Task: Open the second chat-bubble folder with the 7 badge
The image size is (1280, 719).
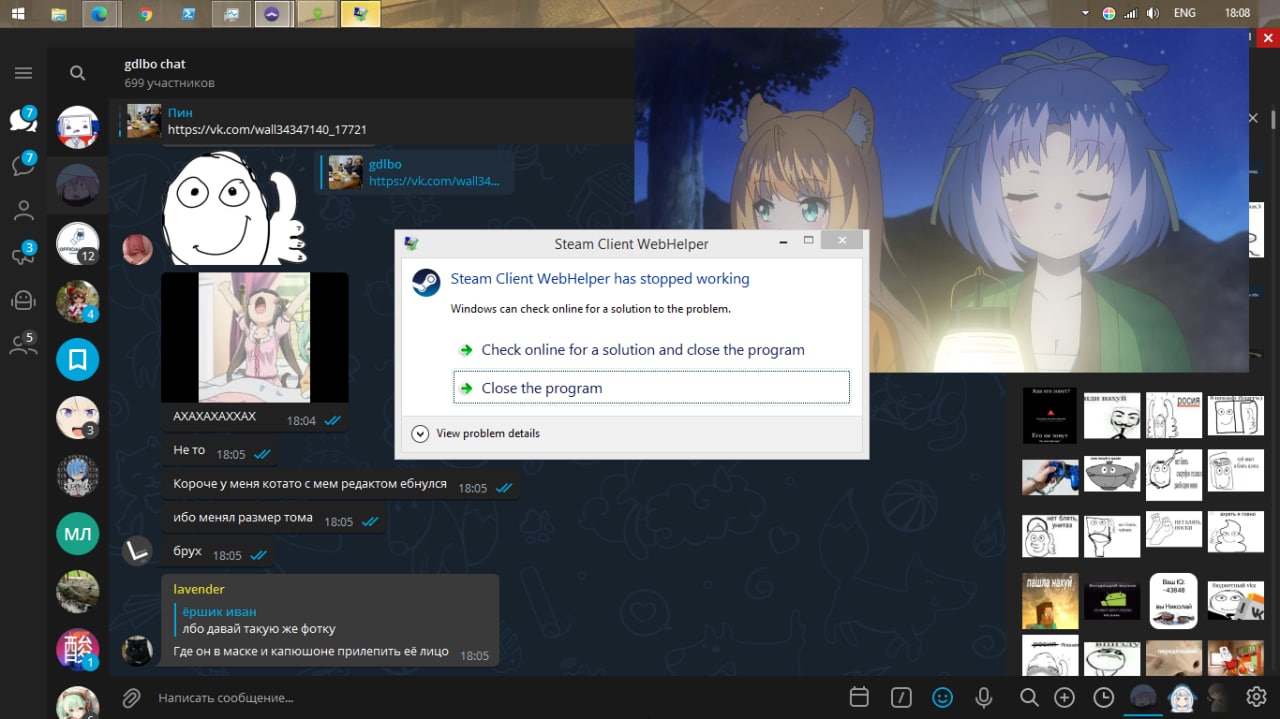Action: point(23,165)
